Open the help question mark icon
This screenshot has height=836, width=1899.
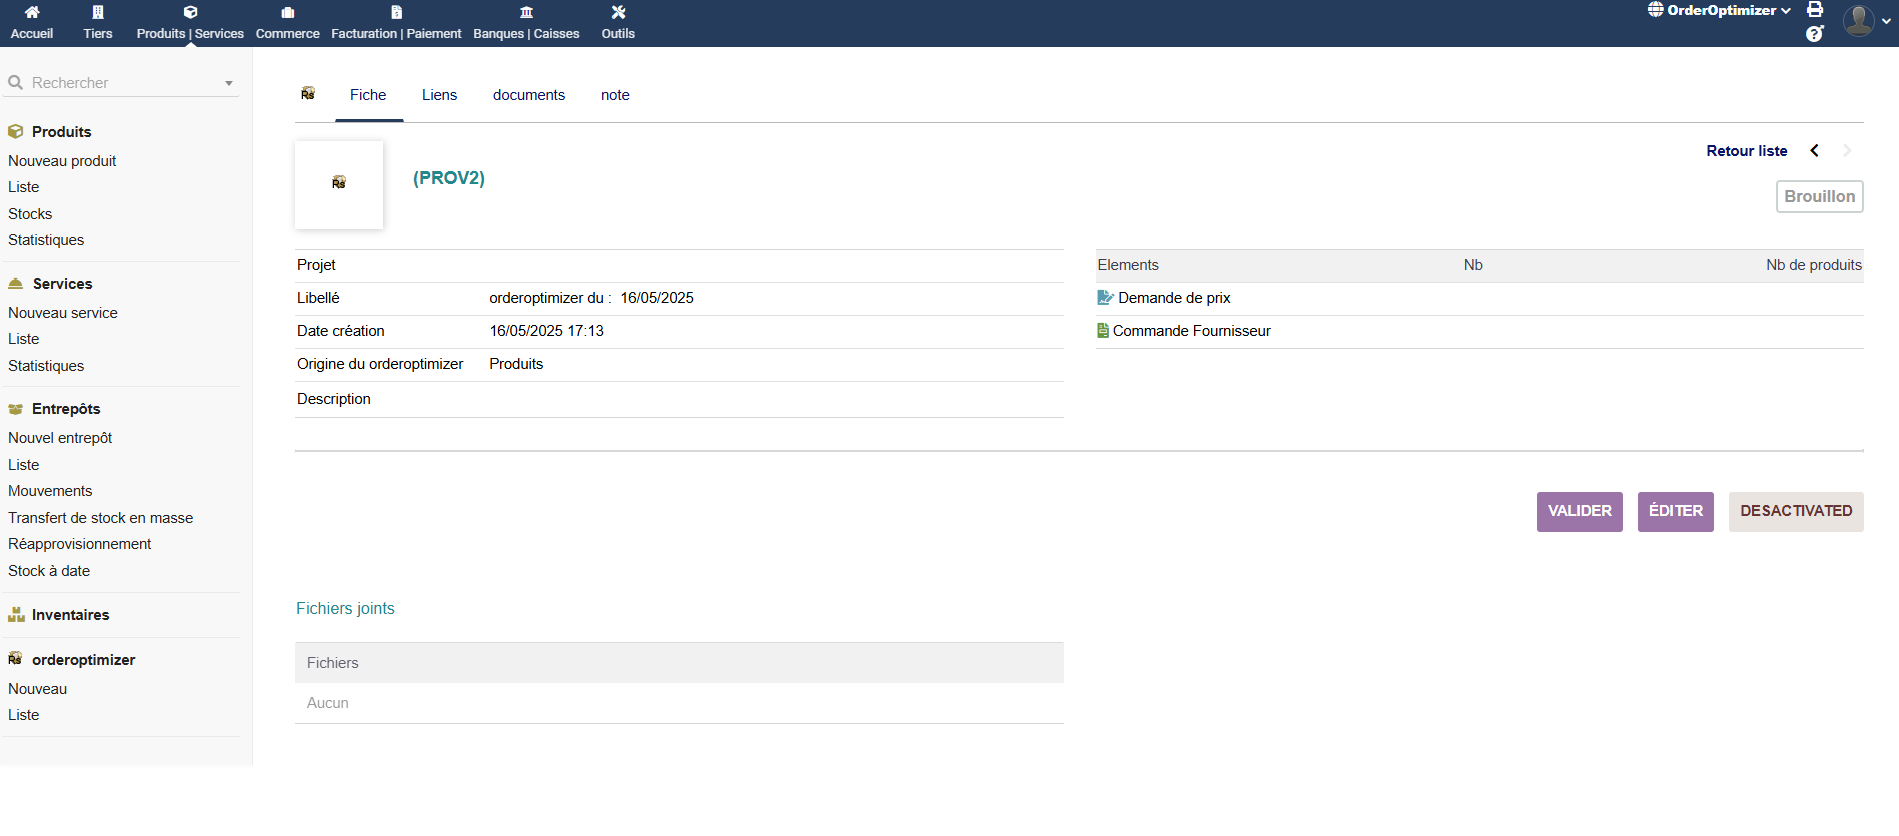1815,34
